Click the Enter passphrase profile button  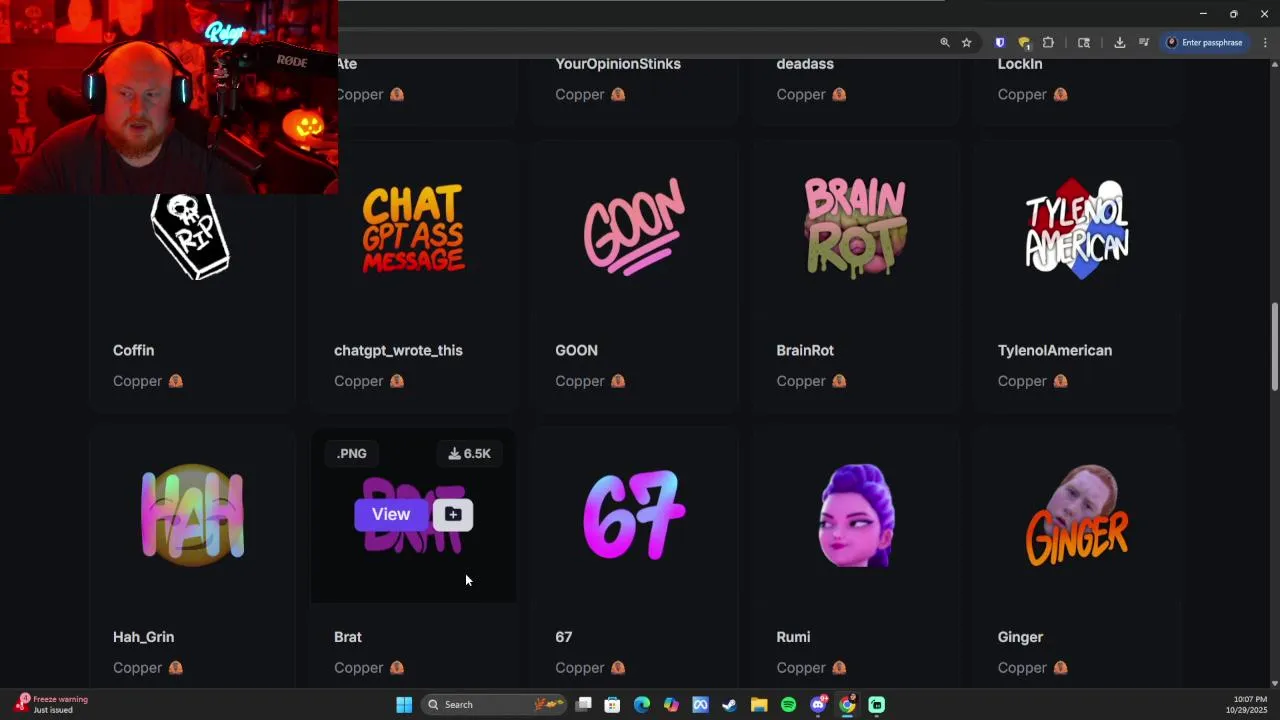[x=1205, y=42]
